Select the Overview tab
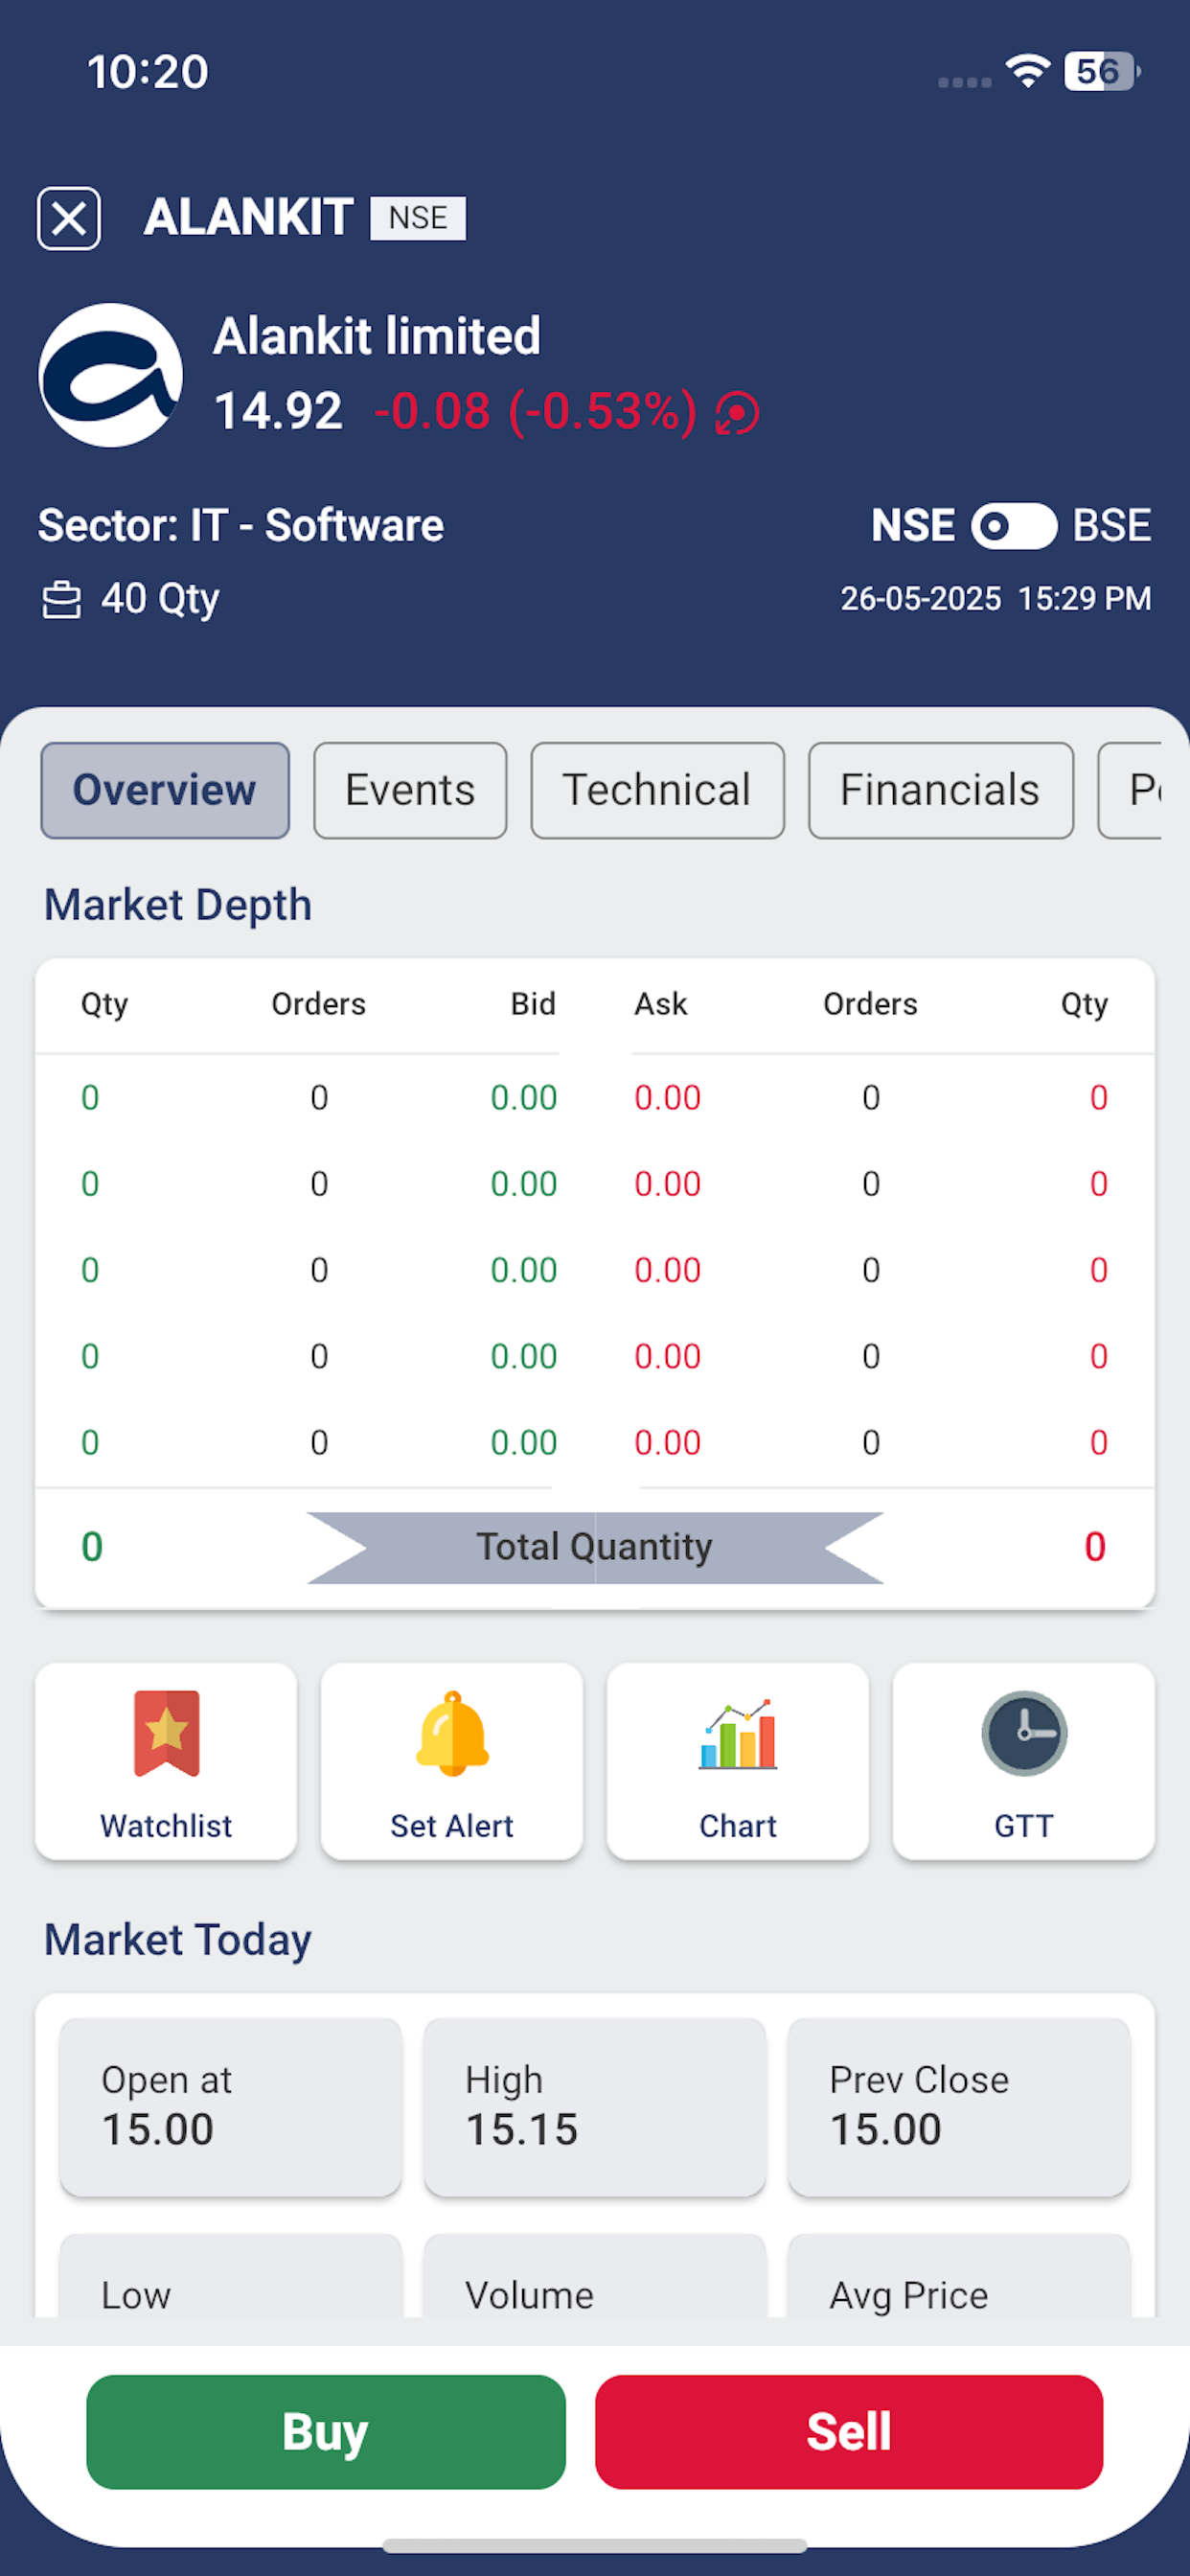1190x2576 pixels. pyautogui.click(x=165, y=790)
